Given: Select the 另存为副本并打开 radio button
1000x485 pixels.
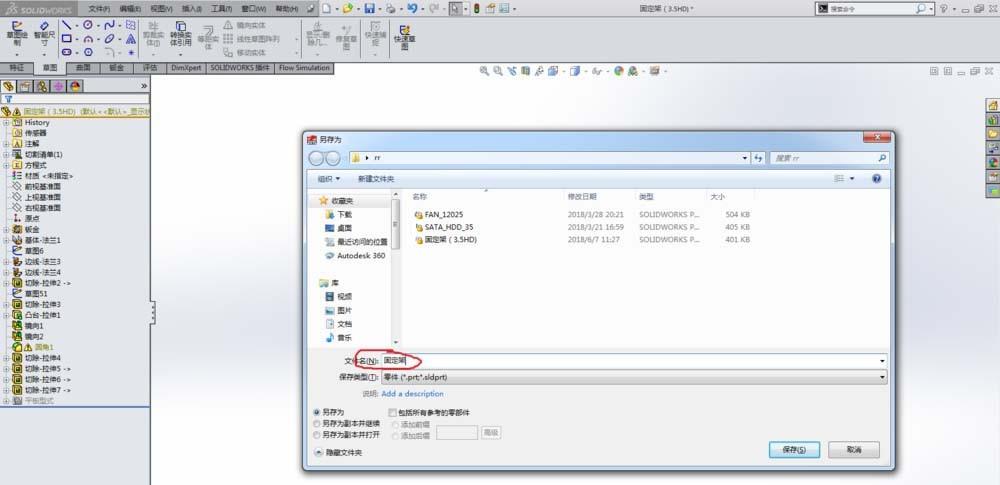Looking at the screenshot, I should pyautogui.click(x=317, y=434).
